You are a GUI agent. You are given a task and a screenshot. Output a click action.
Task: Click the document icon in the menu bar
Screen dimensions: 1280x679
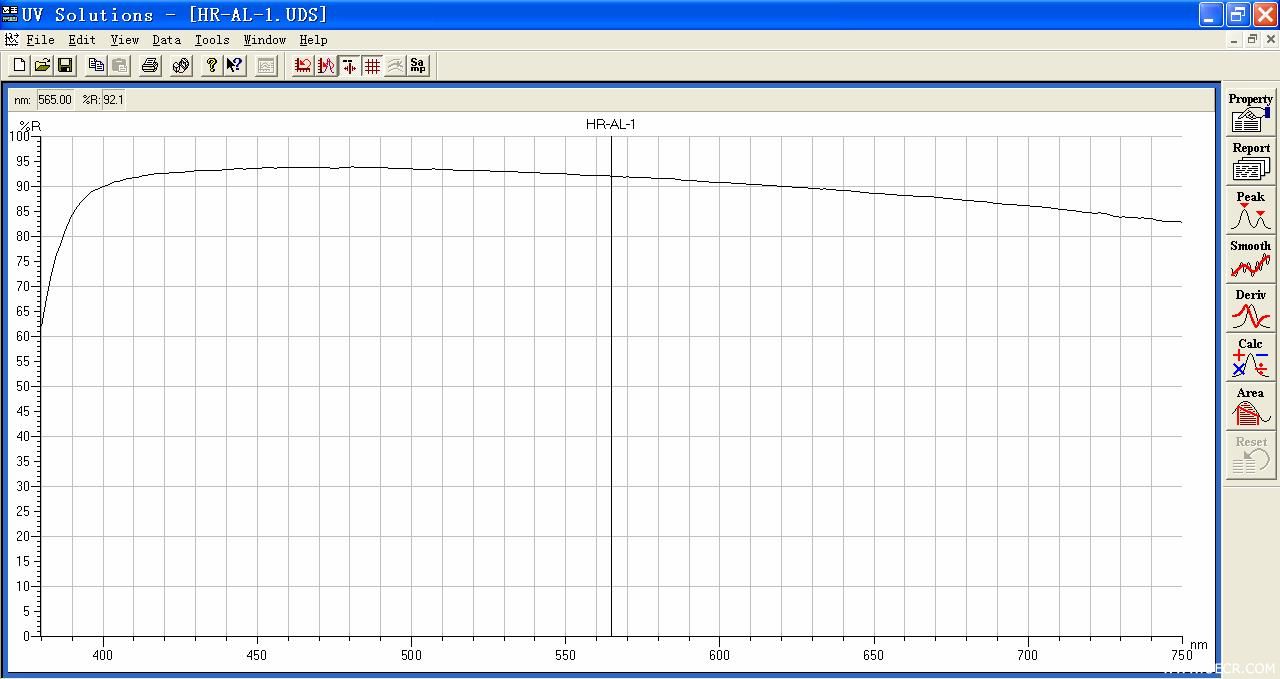(x=12, y=40)
